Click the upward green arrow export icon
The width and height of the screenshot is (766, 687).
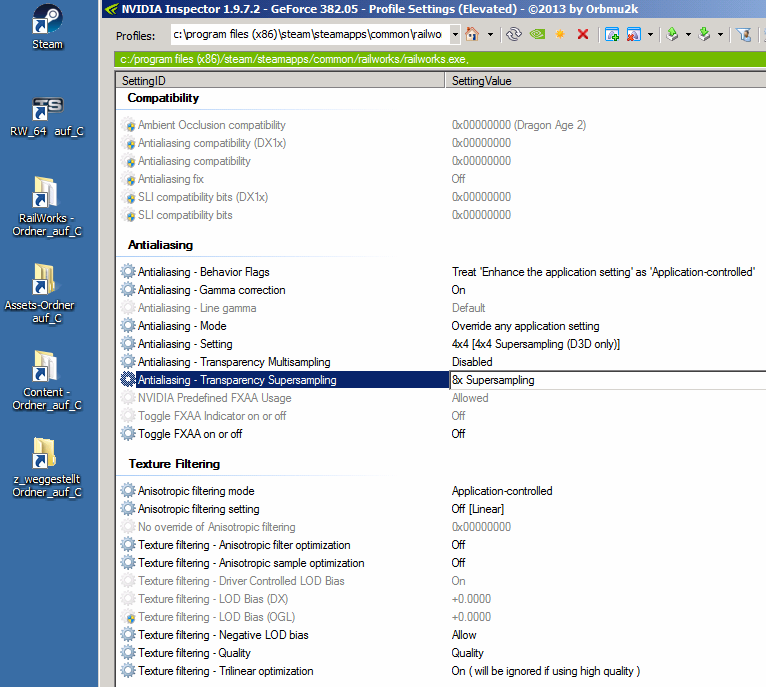point(673,34)
